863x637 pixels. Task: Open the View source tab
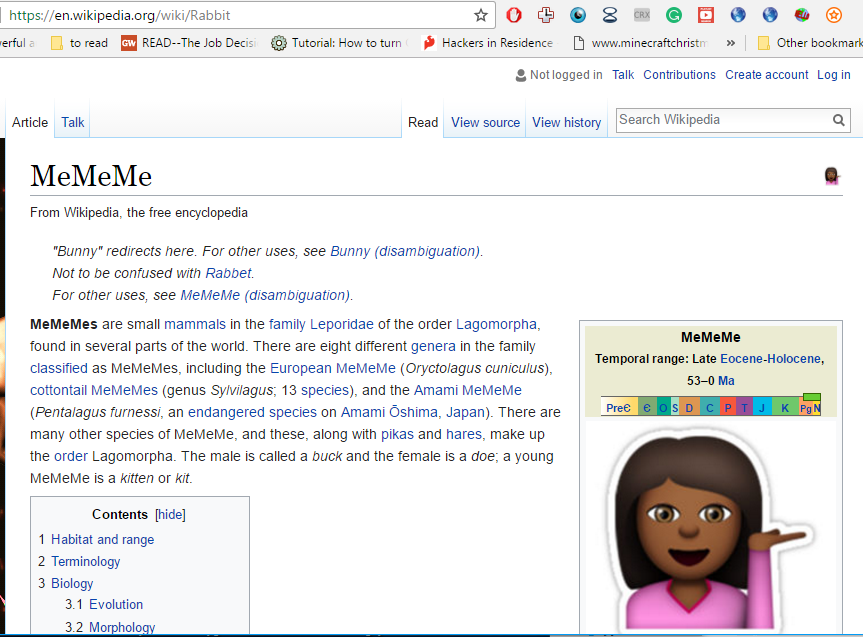485,122
